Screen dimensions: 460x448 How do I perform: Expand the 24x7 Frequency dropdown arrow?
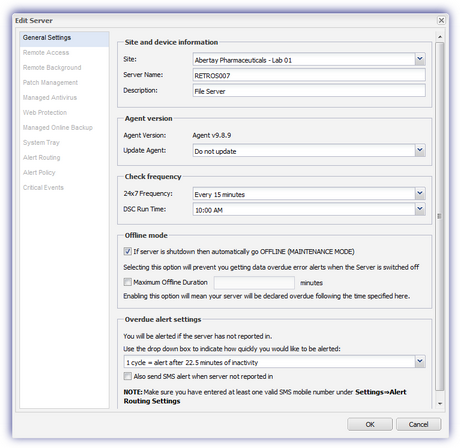click(420, 193)
